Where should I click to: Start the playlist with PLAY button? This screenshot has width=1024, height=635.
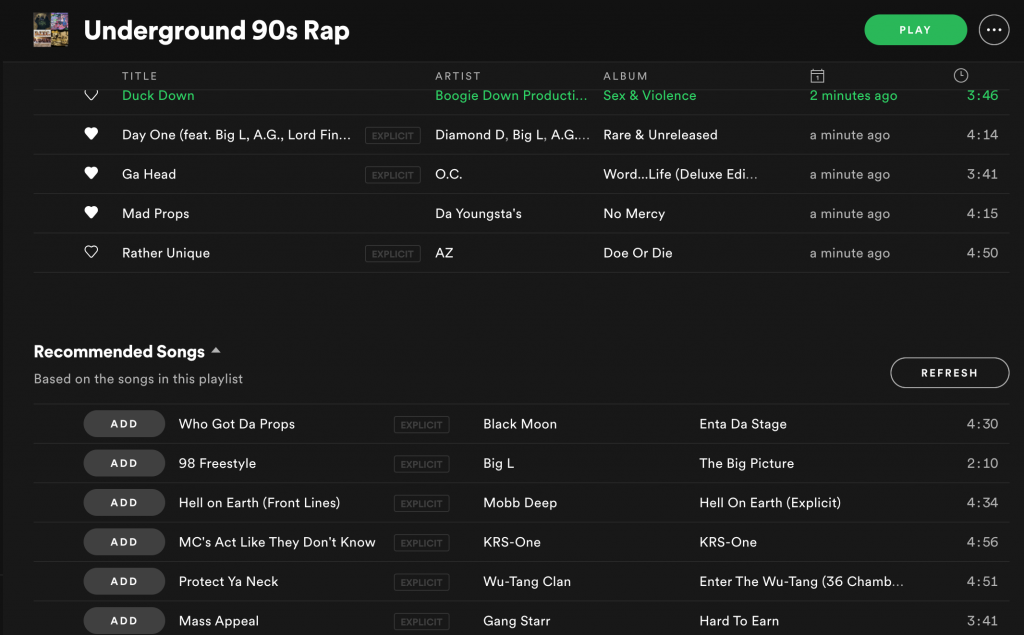pyautogui.click(x=915, y=30)
